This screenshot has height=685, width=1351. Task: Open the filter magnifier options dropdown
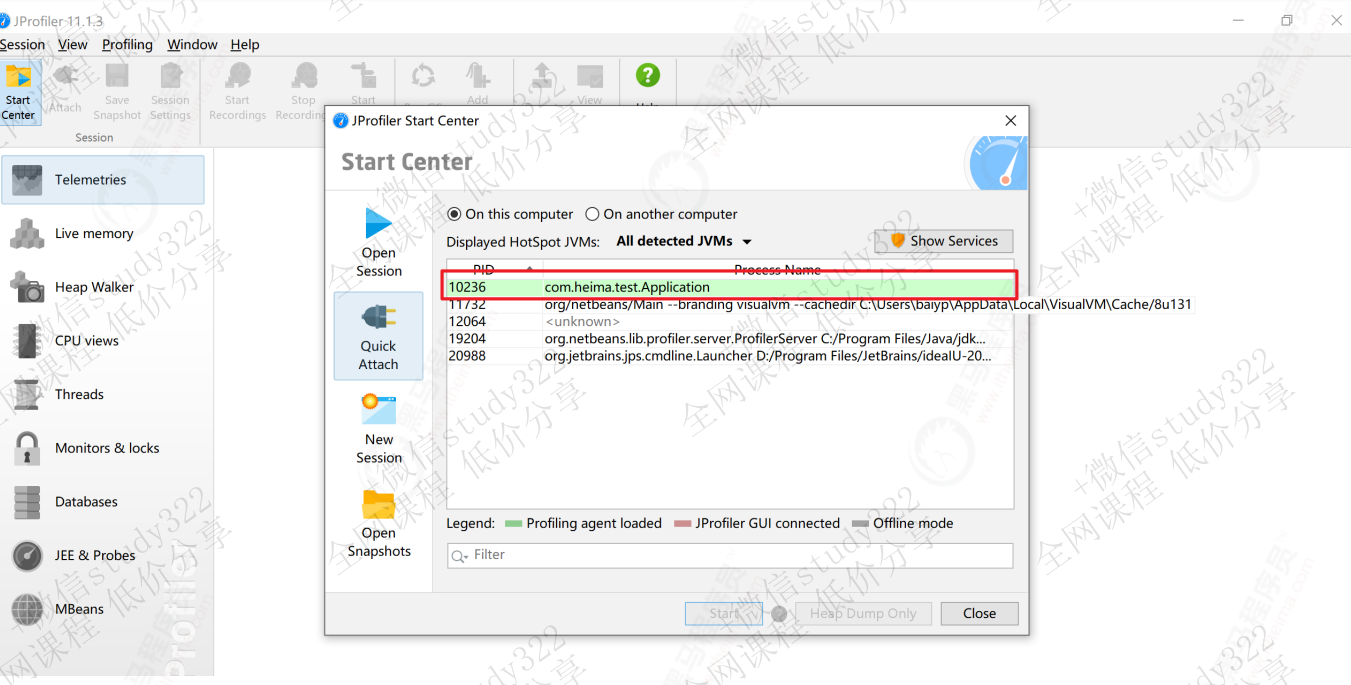(459, 556)
